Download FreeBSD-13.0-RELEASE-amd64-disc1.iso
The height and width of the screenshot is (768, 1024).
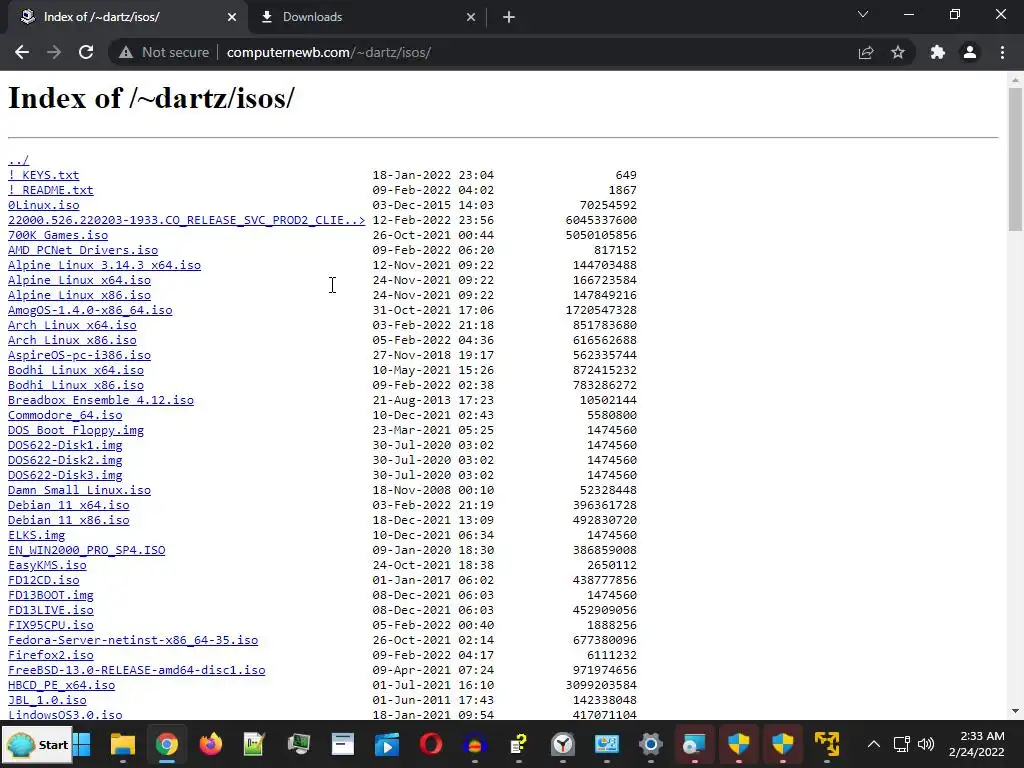(x=136, y=671)
